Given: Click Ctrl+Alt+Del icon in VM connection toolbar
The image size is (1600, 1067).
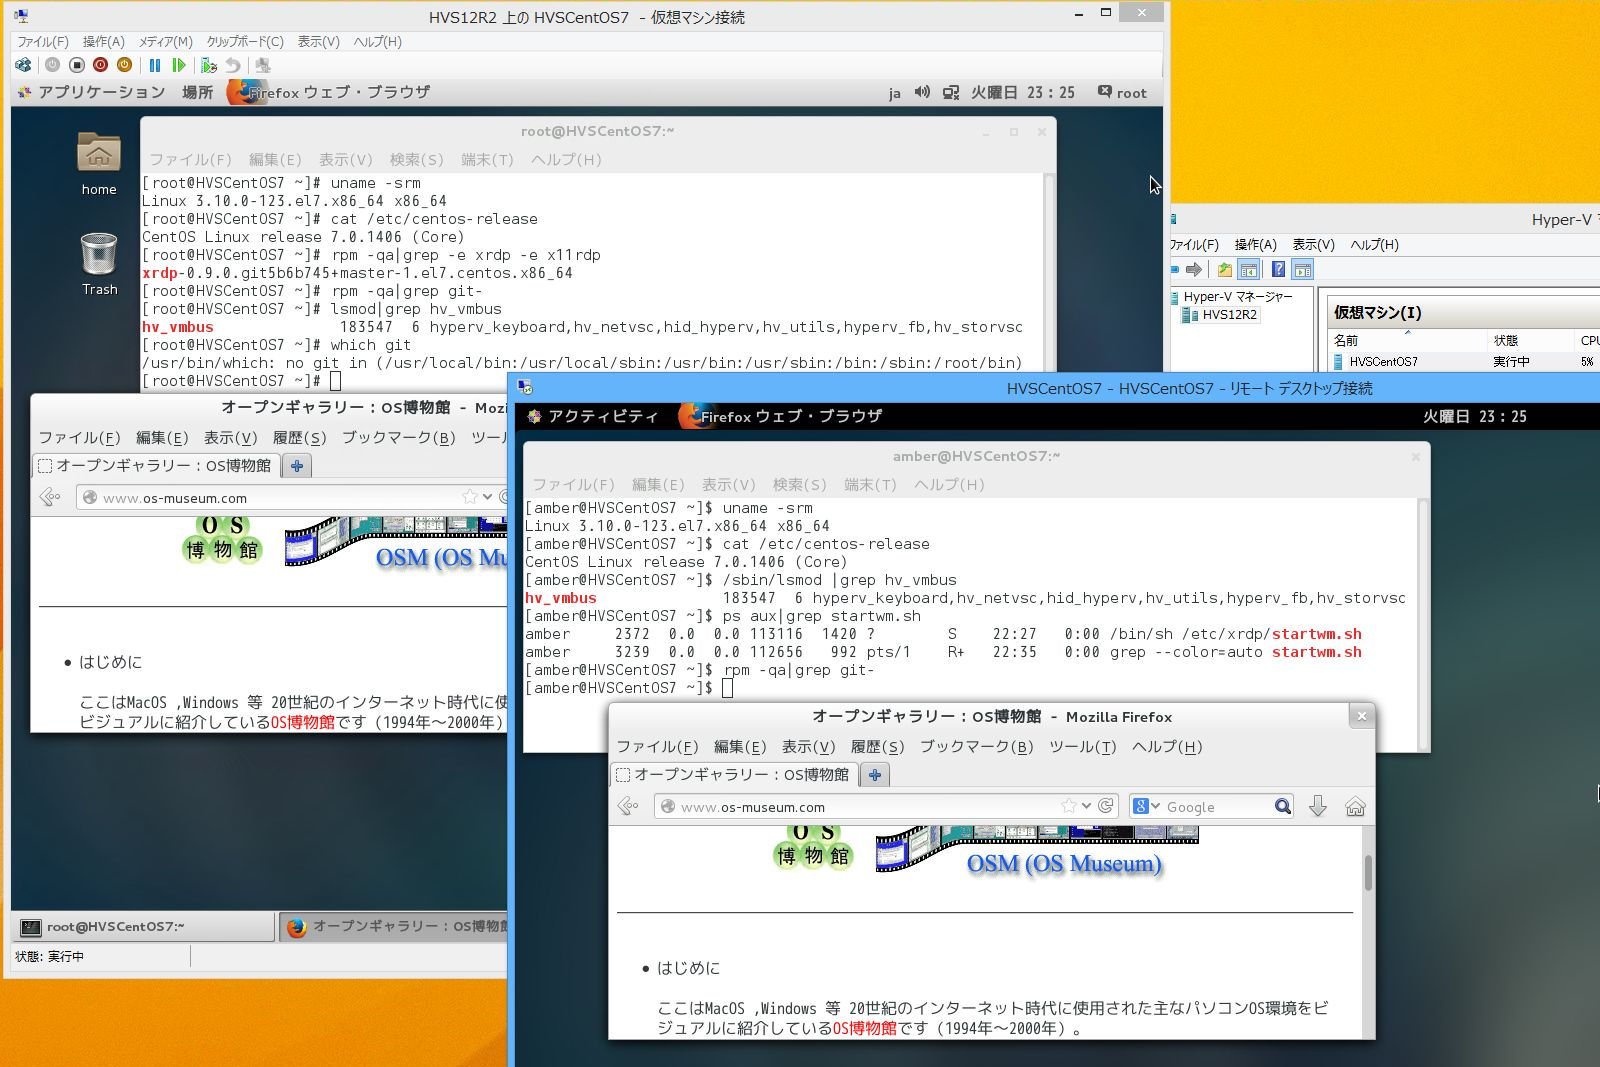Looking at the screenshot, I should coord(23,65).
